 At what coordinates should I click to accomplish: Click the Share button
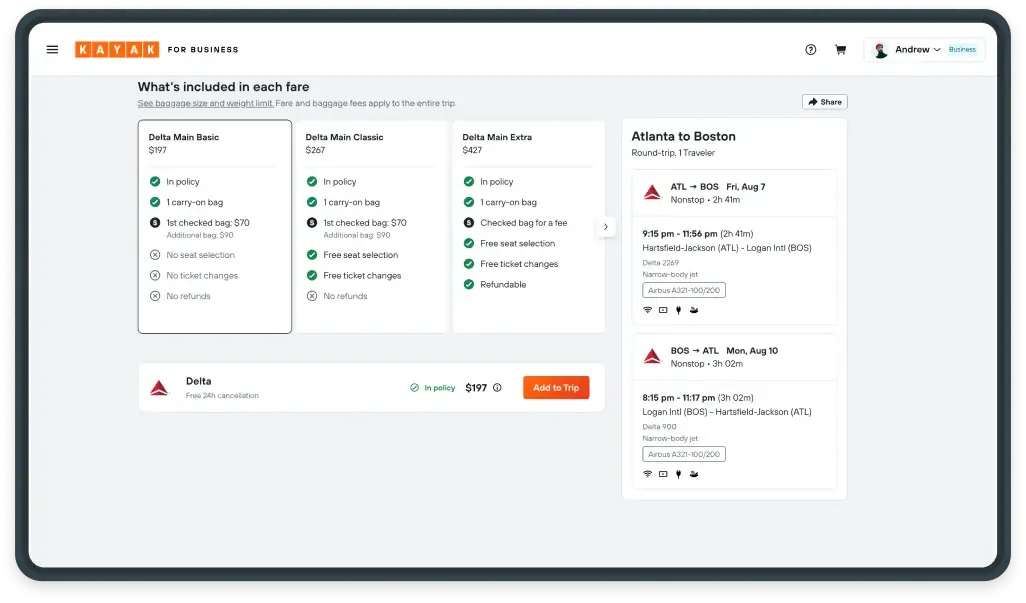click(824, 102)
